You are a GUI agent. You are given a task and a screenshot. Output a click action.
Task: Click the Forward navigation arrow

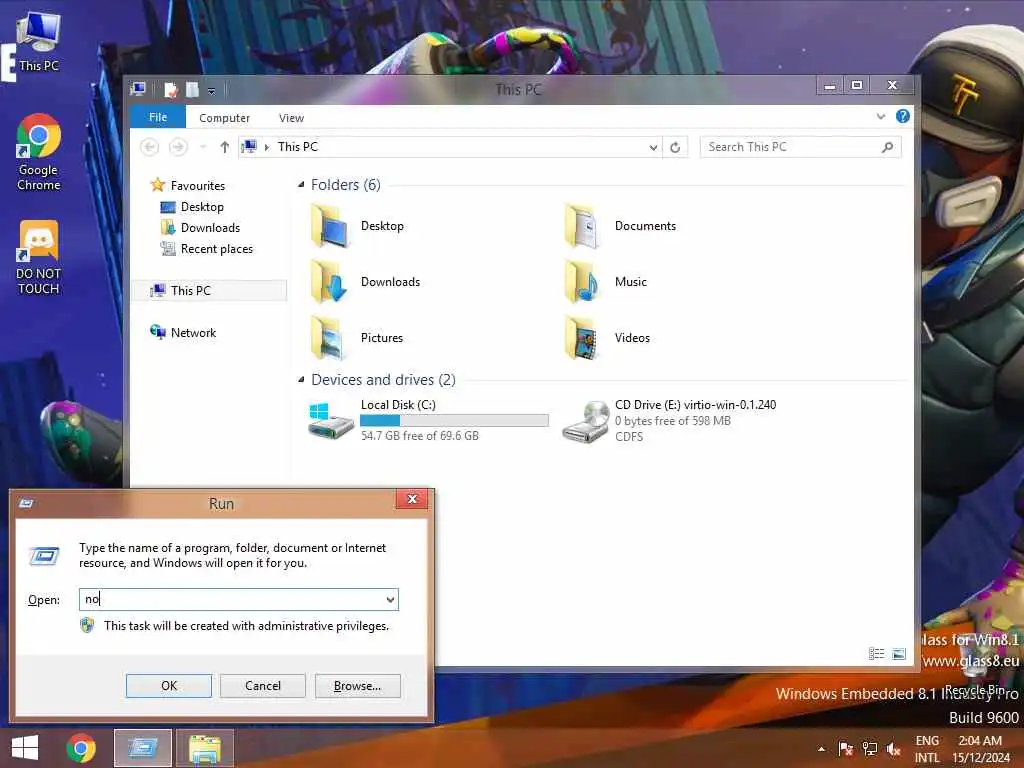pyautogui.click(x=178, y=147)
